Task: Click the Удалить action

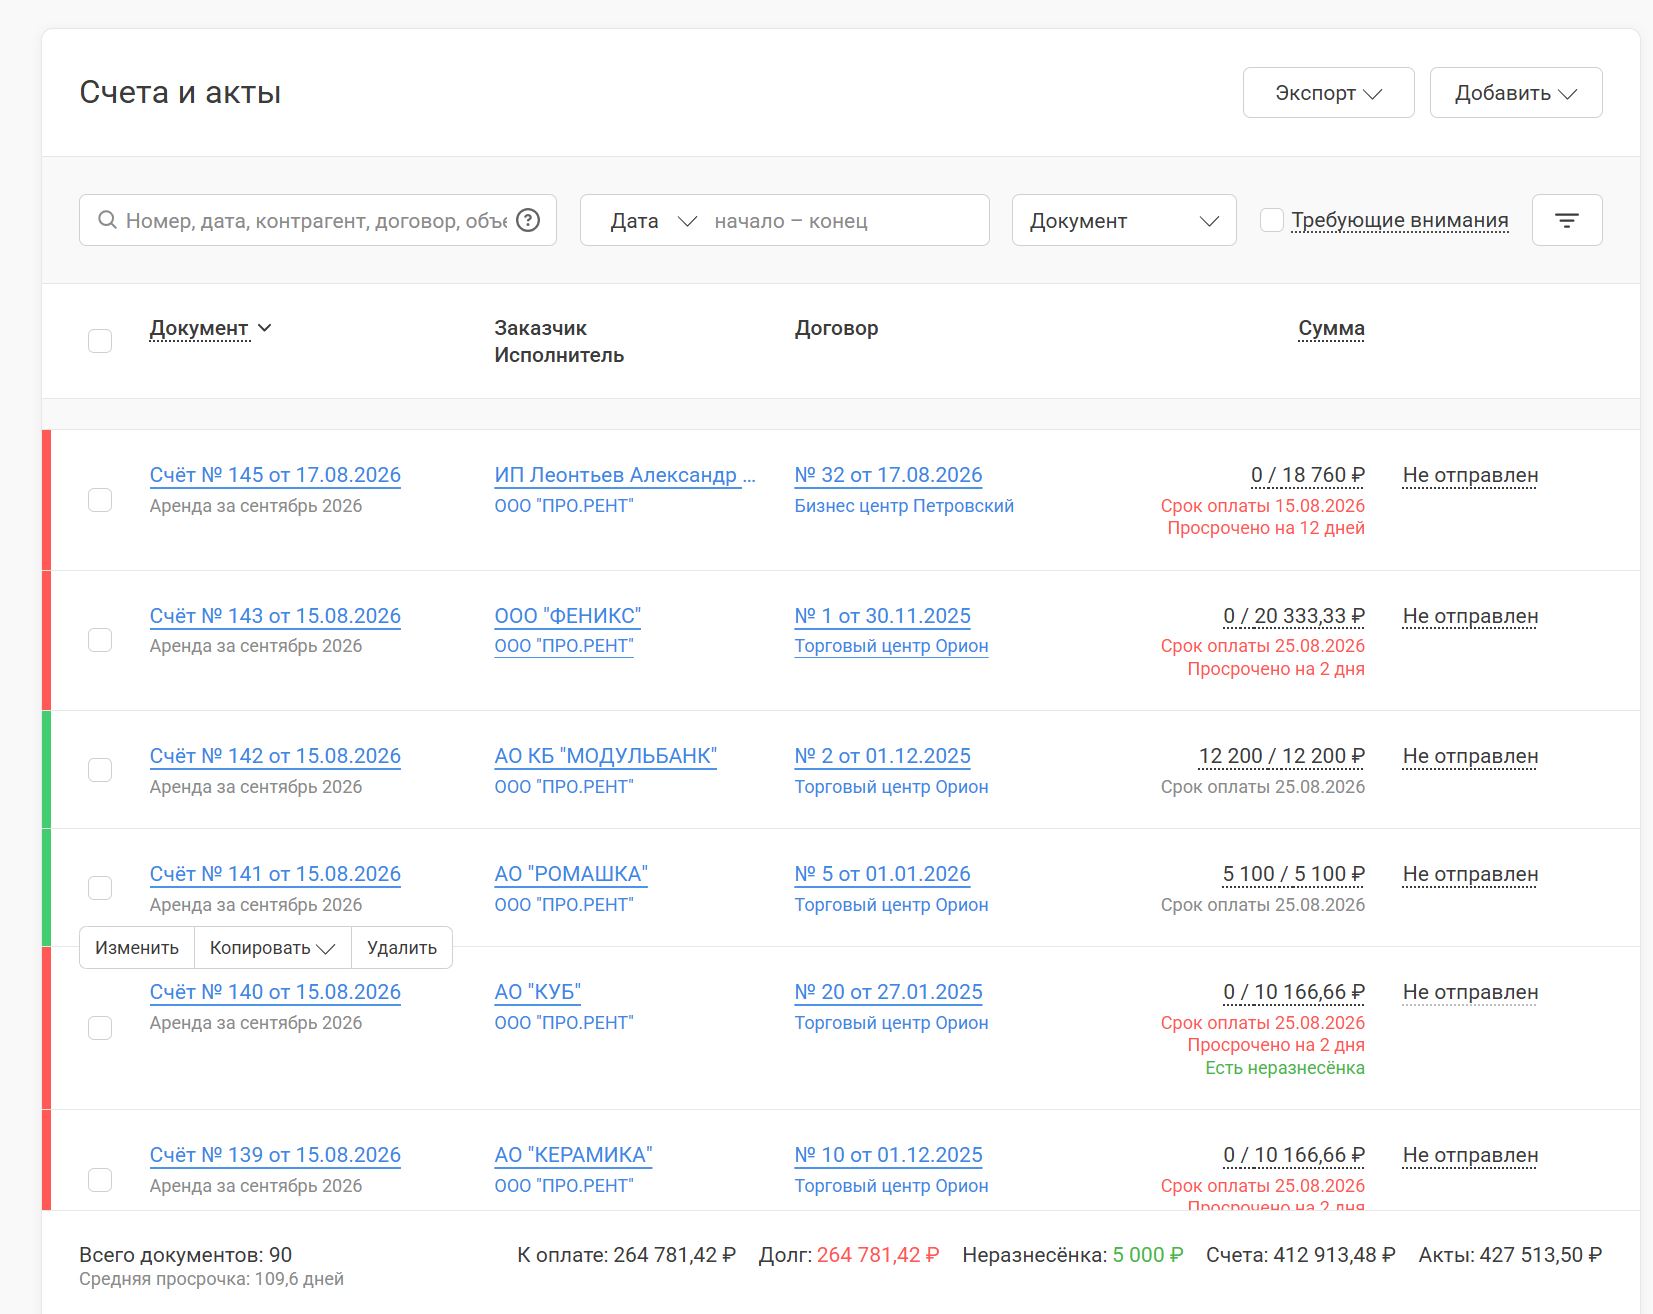Action: [402, 948]
